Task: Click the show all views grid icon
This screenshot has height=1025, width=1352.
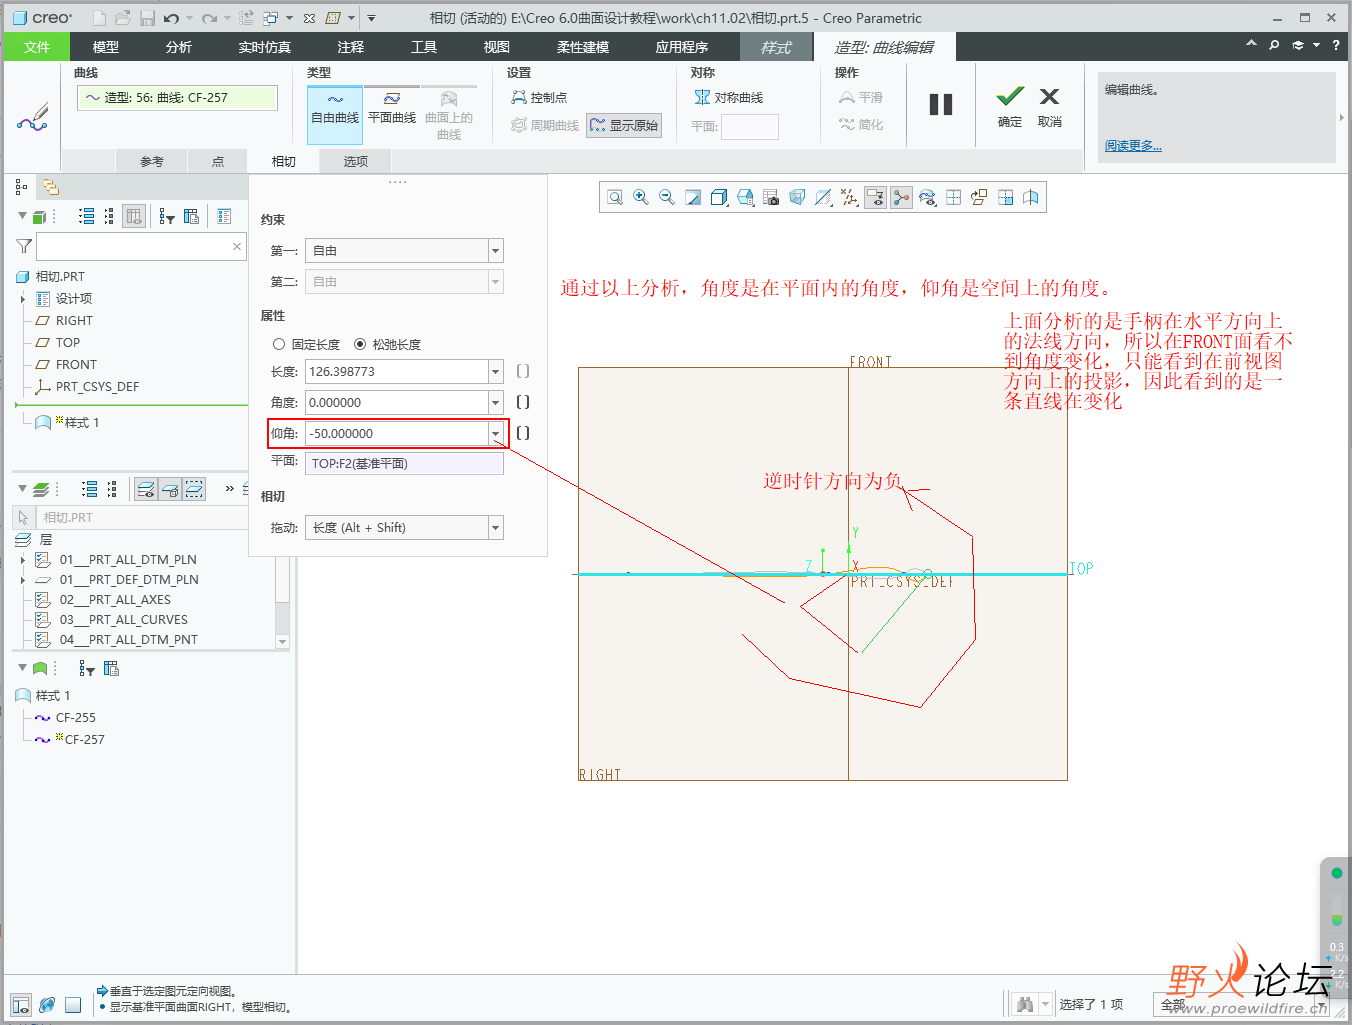Action: point(953,198)
